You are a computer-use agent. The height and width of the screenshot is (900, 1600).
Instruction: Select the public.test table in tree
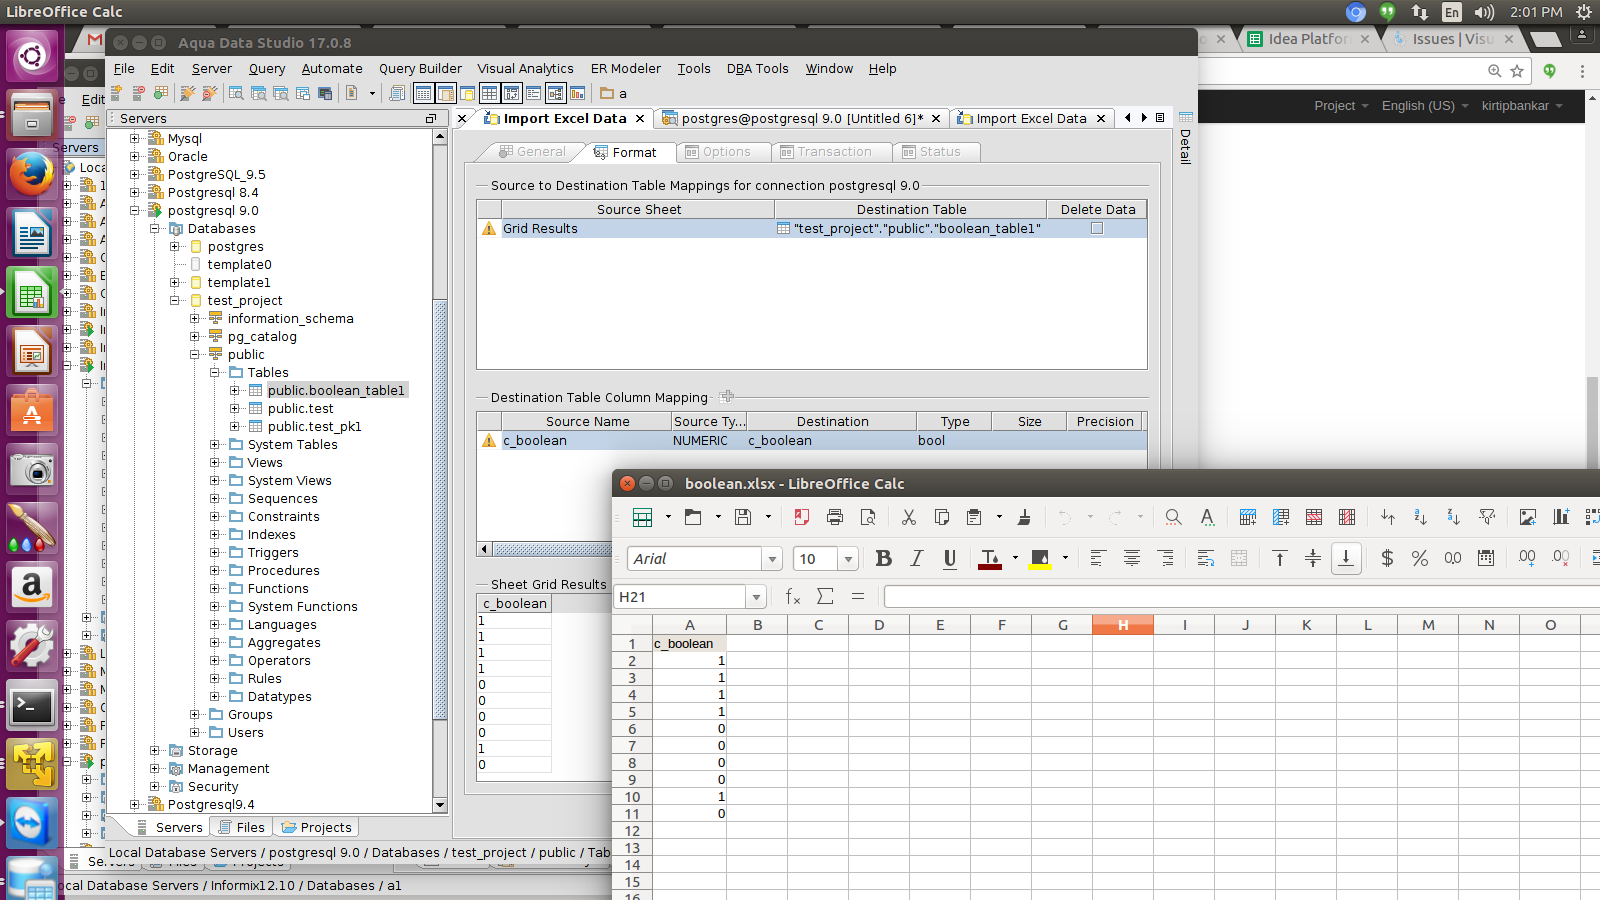[300, 408]
